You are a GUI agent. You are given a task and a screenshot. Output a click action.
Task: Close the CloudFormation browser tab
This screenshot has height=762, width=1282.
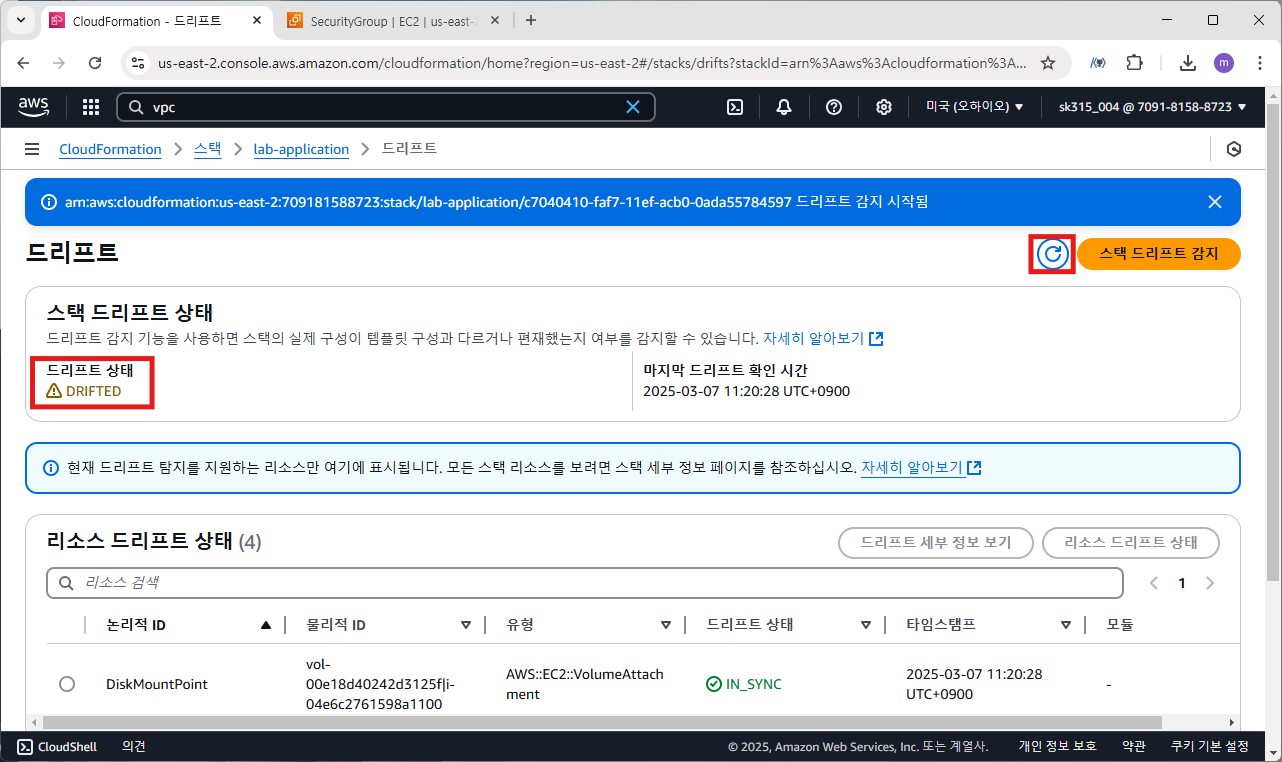tap(257, 20)
